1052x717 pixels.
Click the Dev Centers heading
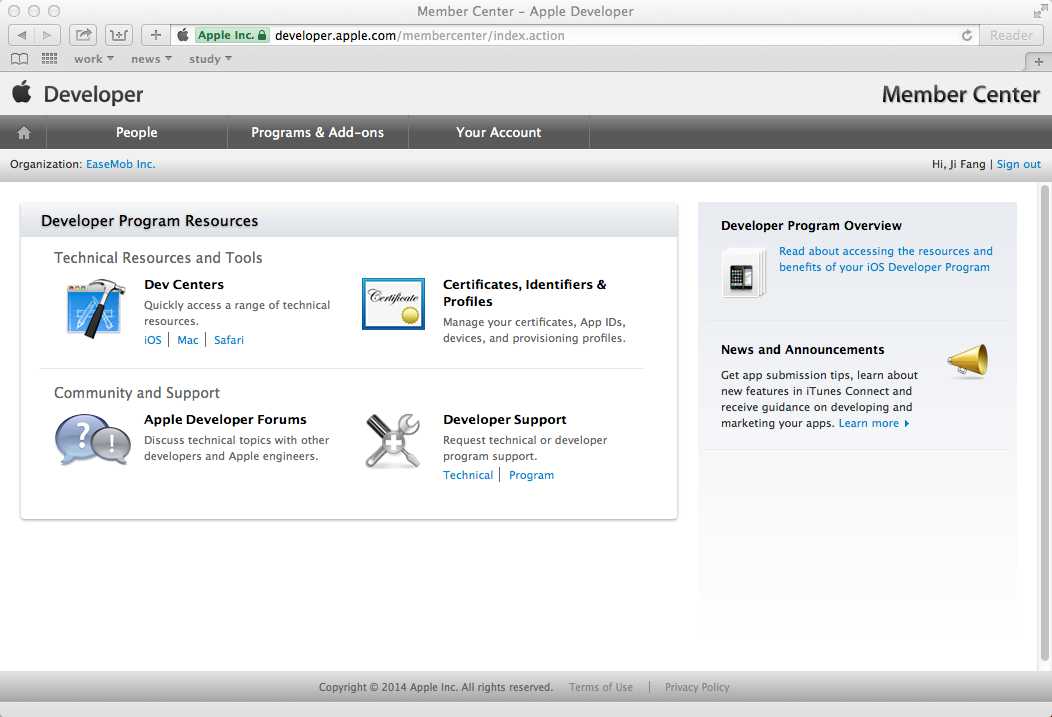(184, 284)
